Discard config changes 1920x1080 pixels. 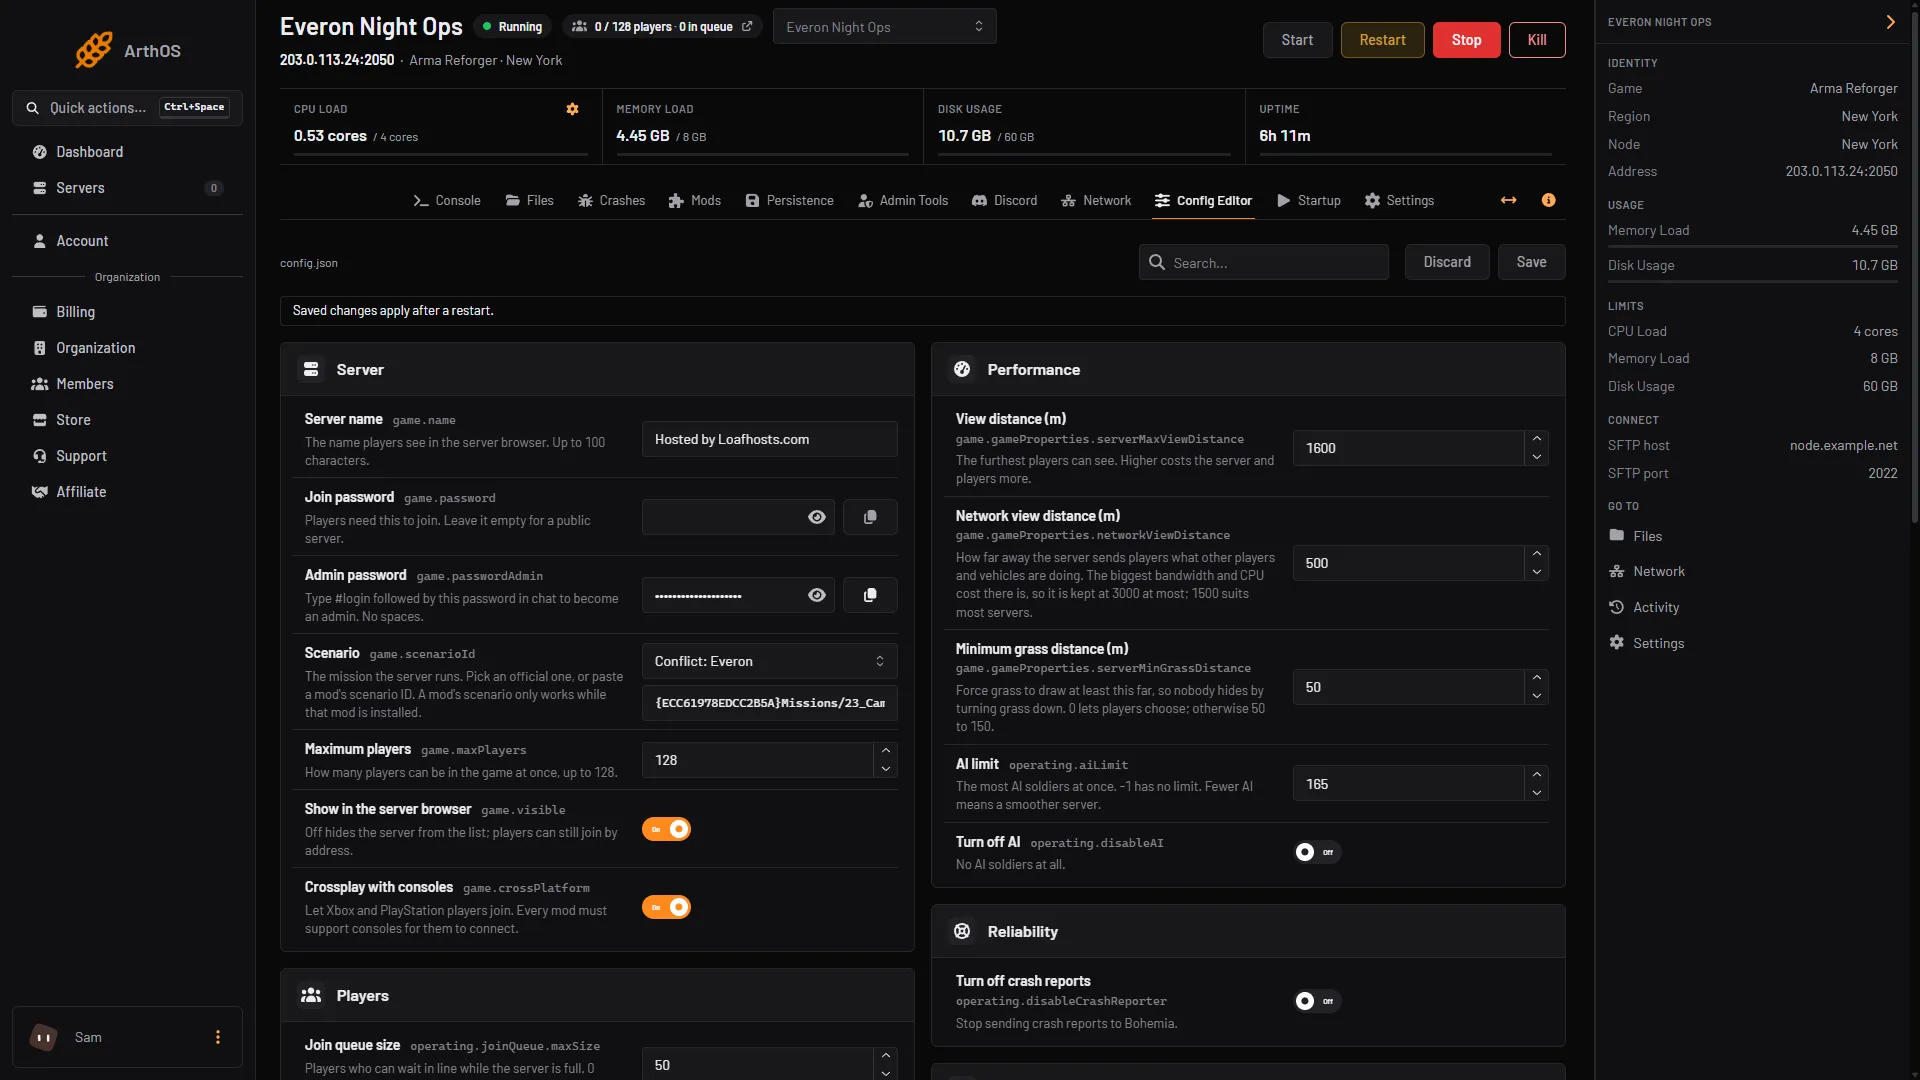click(1447, 262)
